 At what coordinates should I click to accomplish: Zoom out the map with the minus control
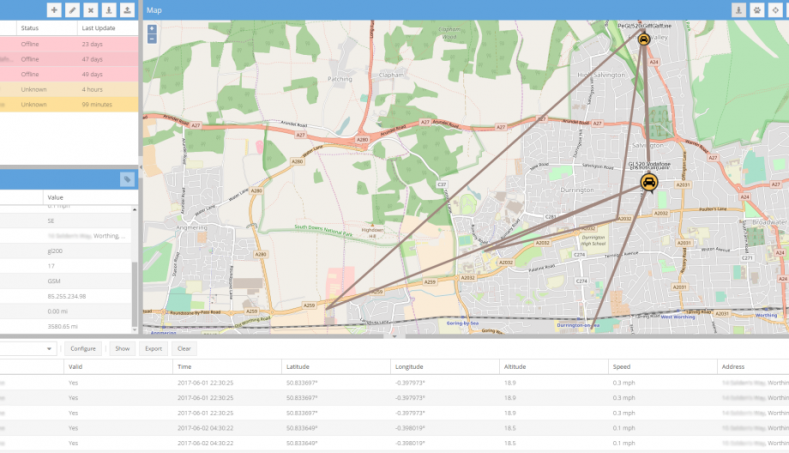click(152, 39)
